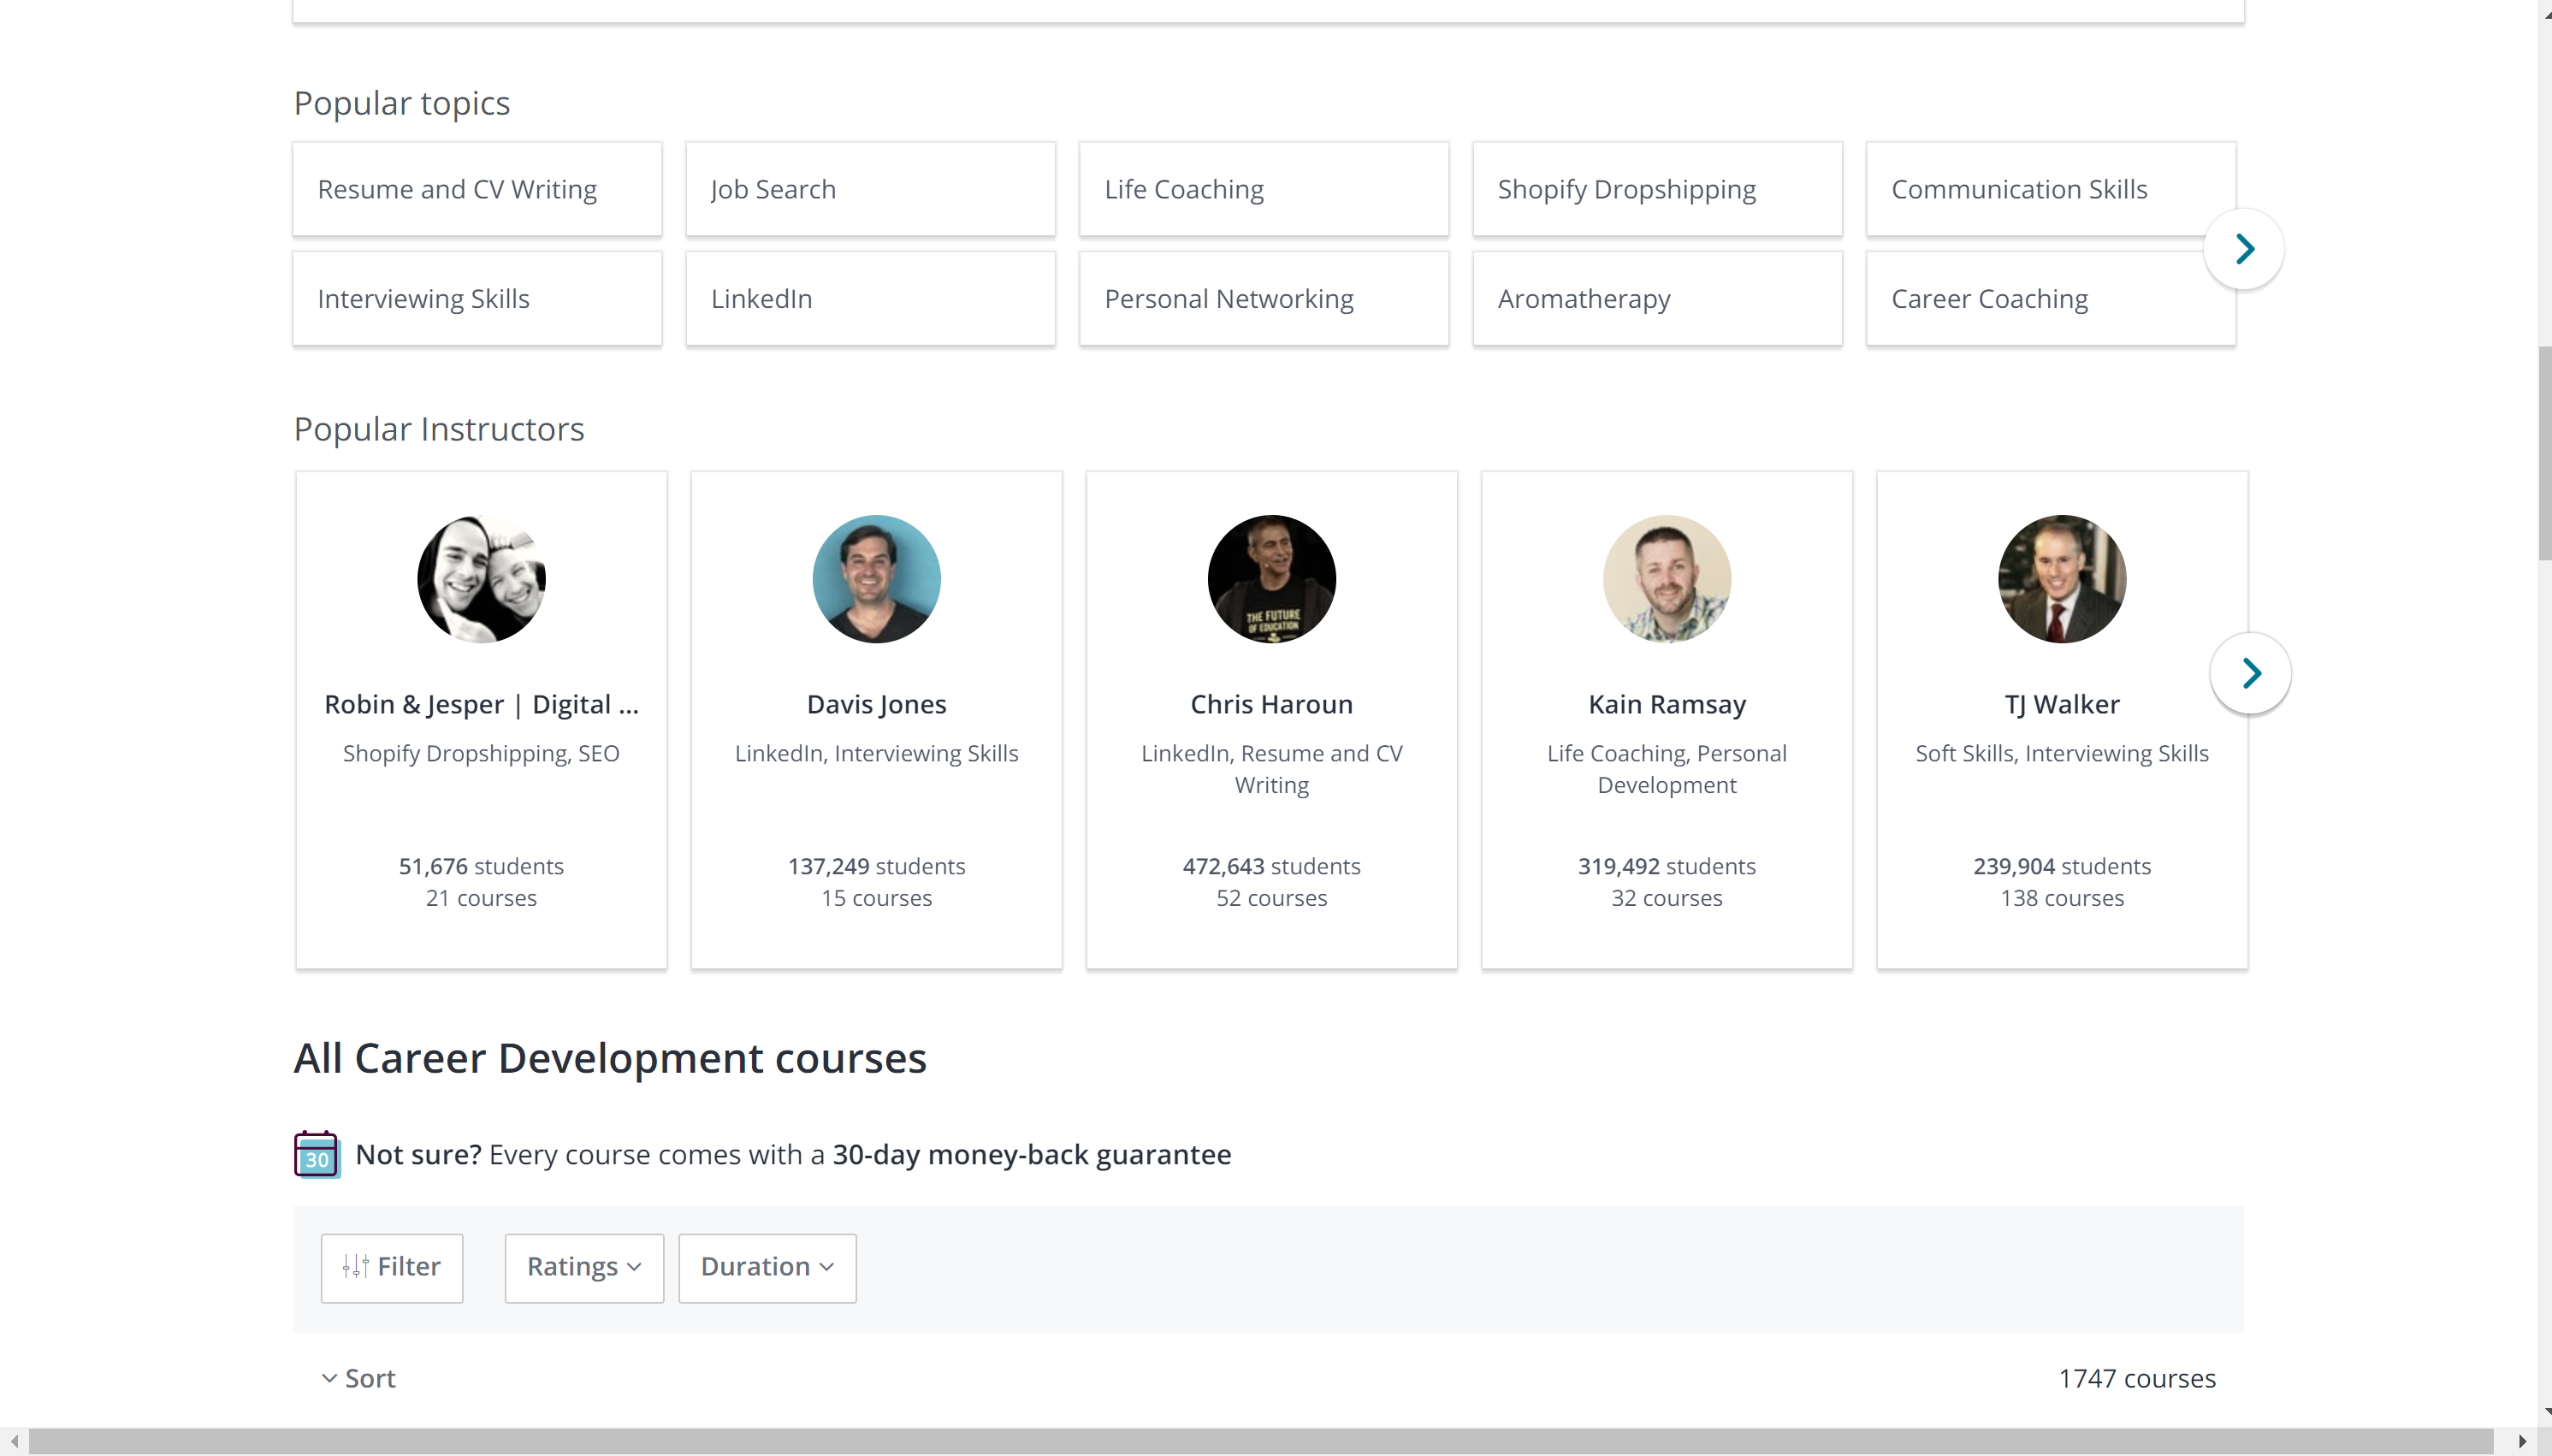Open Davis Jones instructor profile
Viewport: 2552px width, 1456px height.
point(875,703)
